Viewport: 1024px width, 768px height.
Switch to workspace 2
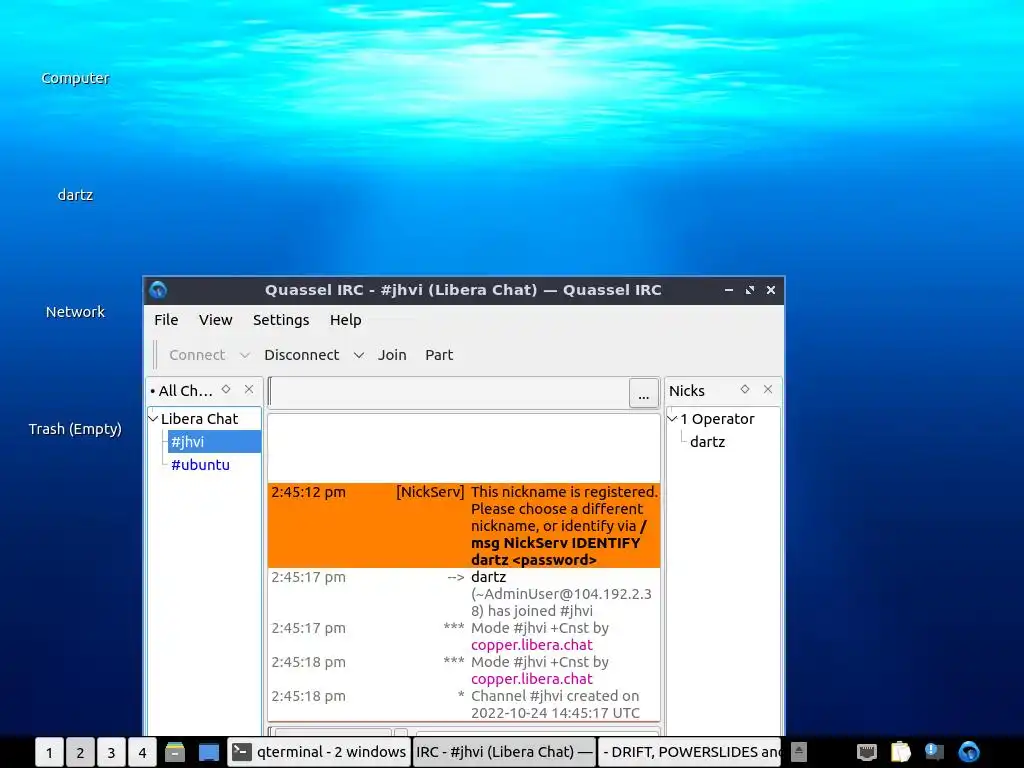tap(80, 752)
